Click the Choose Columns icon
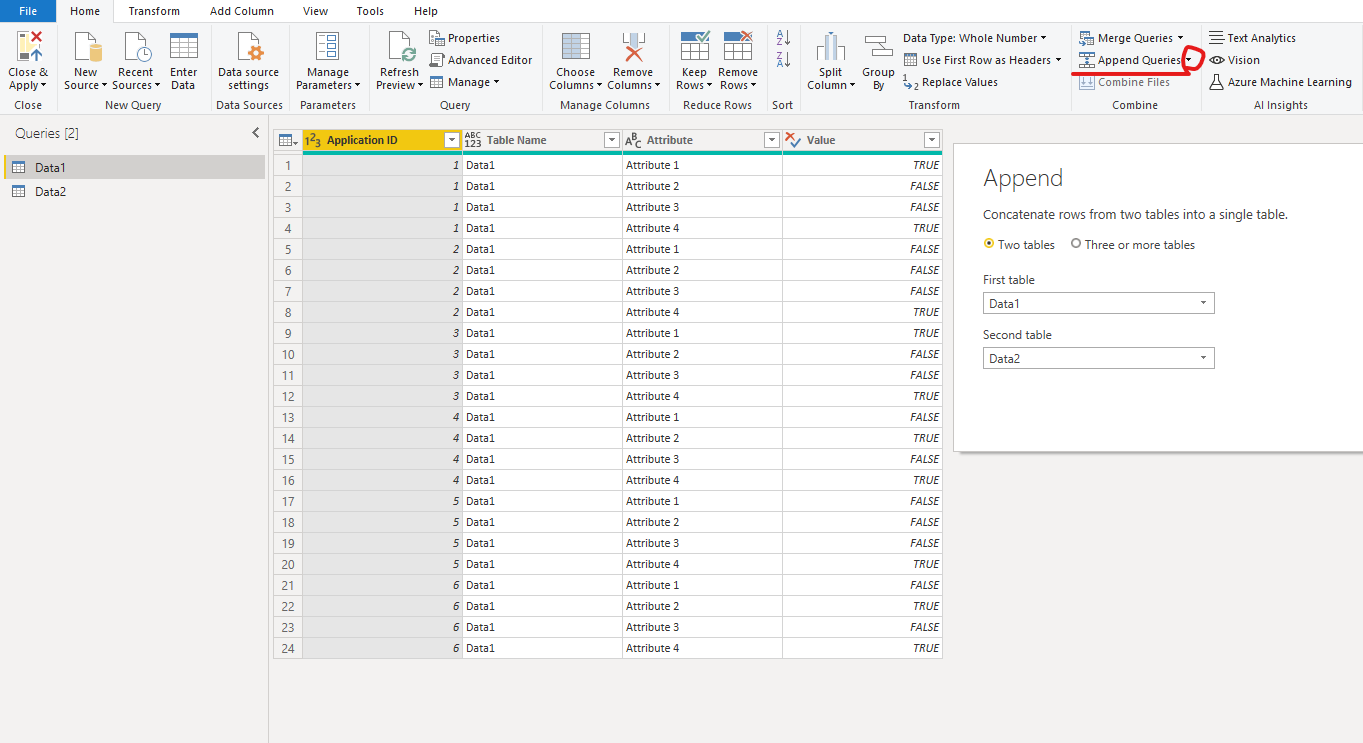The width and height of the screenshot is (1363, 743). pos(575,47)
